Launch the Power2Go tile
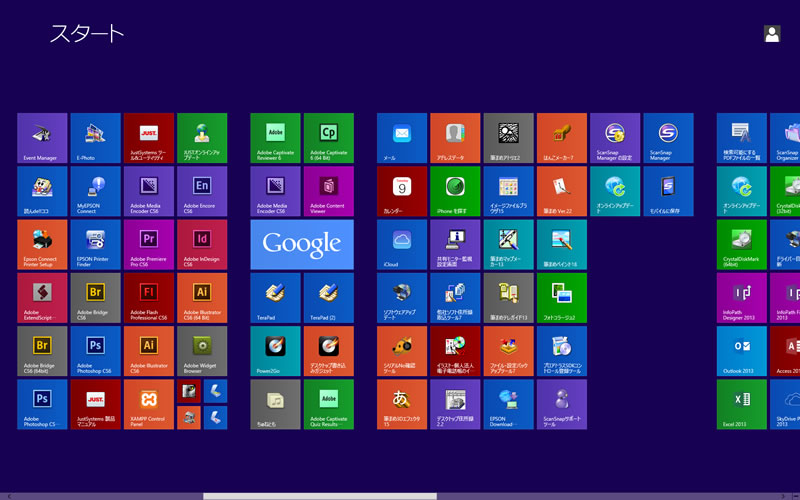This screenshot has width=800, height=500. (276, 352)
